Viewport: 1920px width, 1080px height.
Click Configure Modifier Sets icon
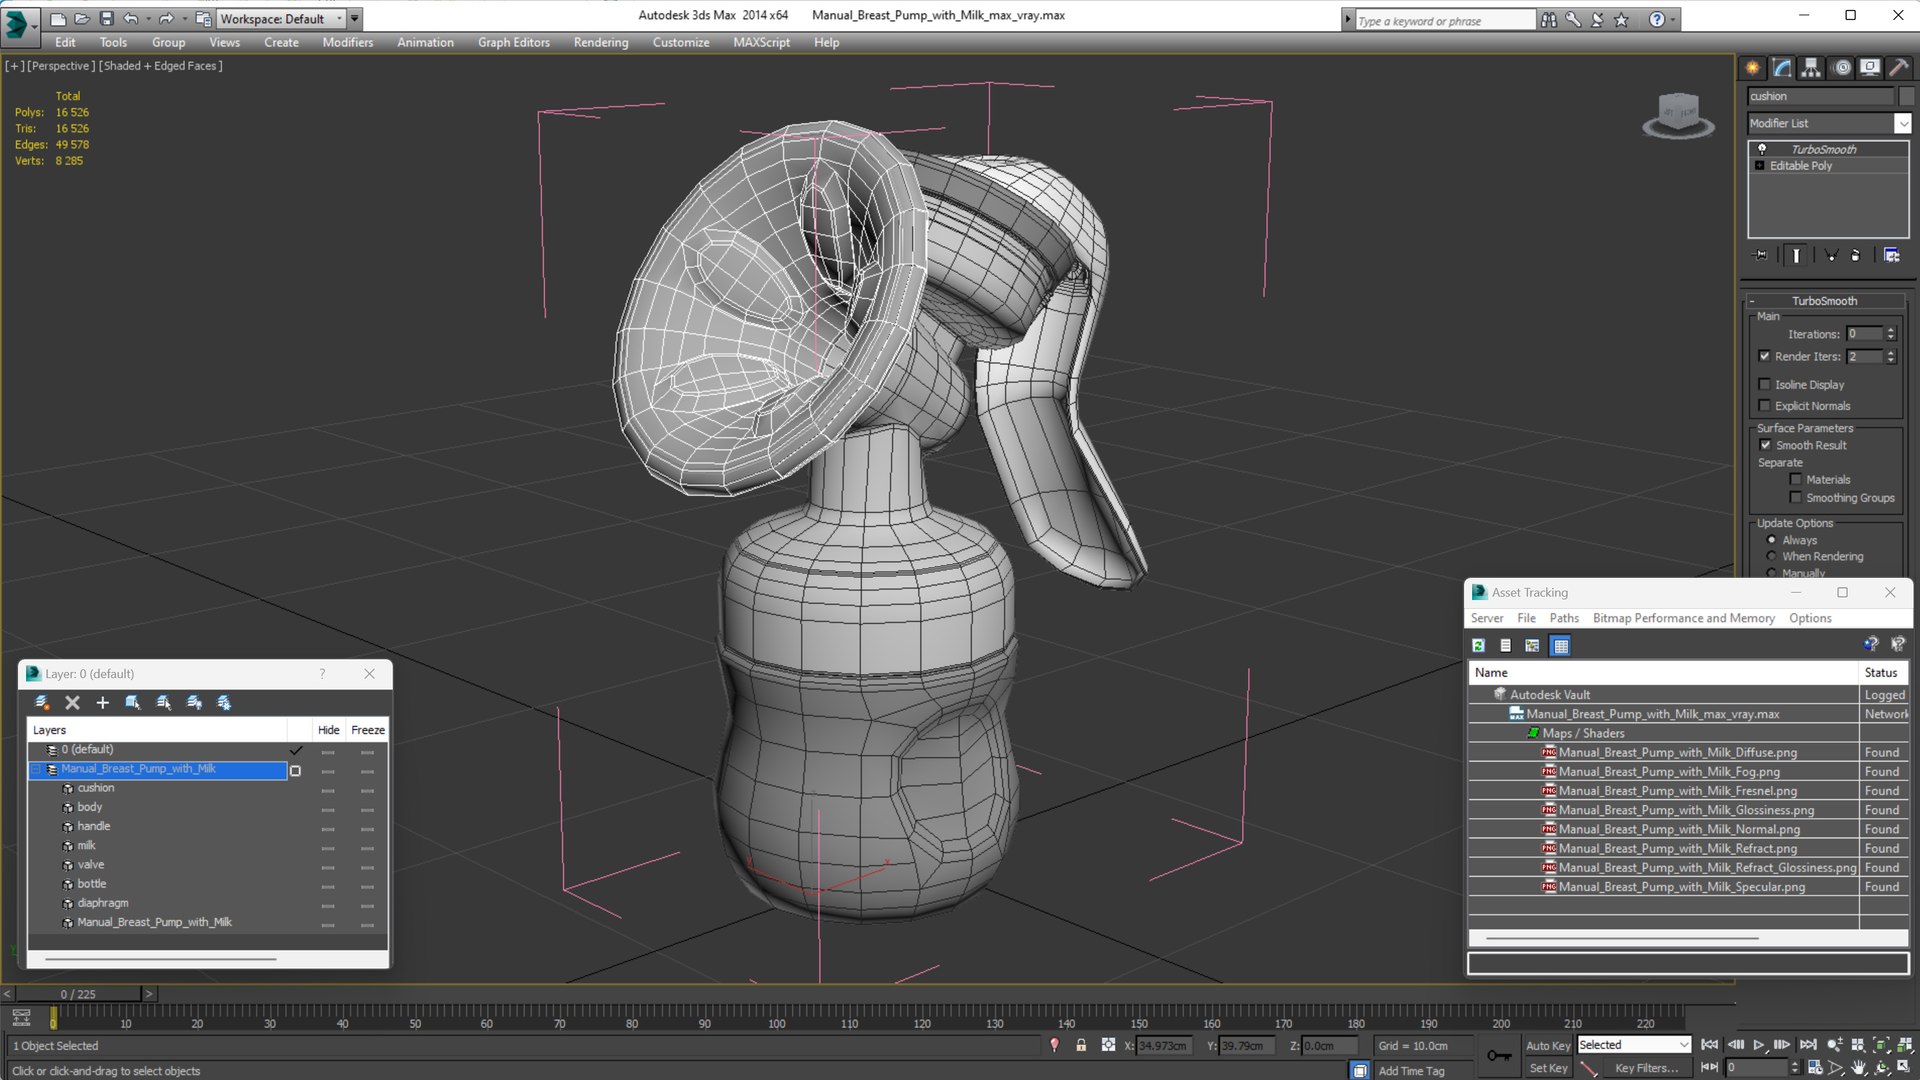pyautogui.click(x=1891, y=256)
